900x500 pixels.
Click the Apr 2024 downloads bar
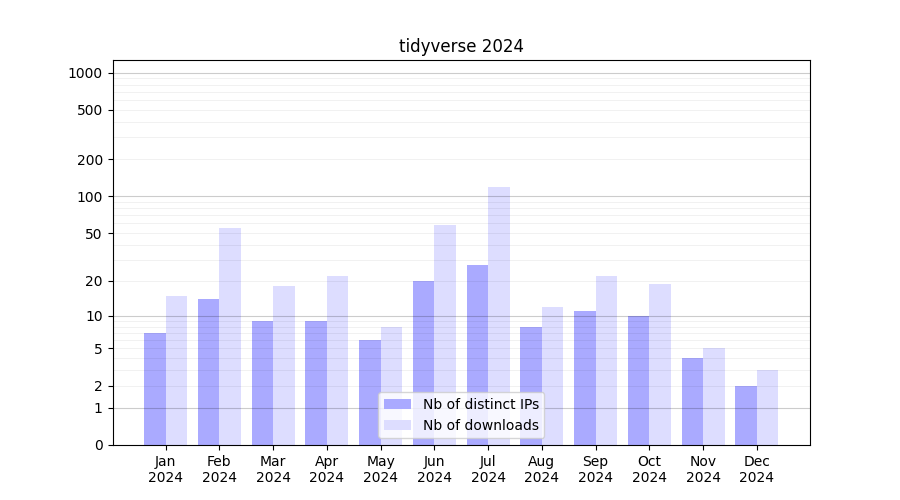(337, 360)
